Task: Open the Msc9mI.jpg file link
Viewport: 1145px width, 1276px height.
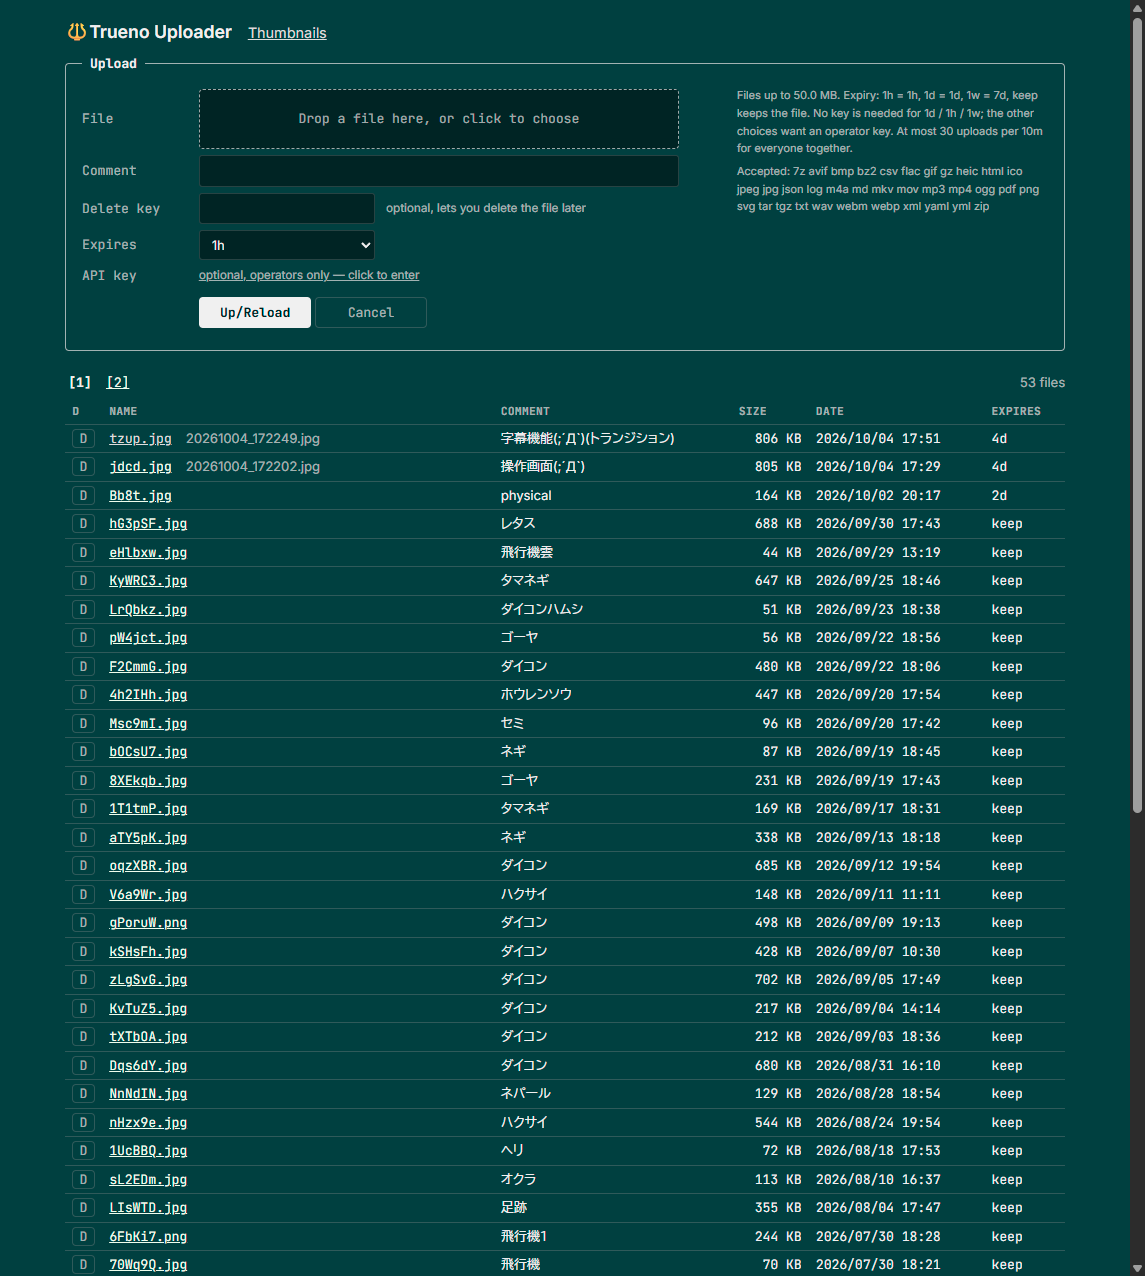Action: click(x=148, y=723)
